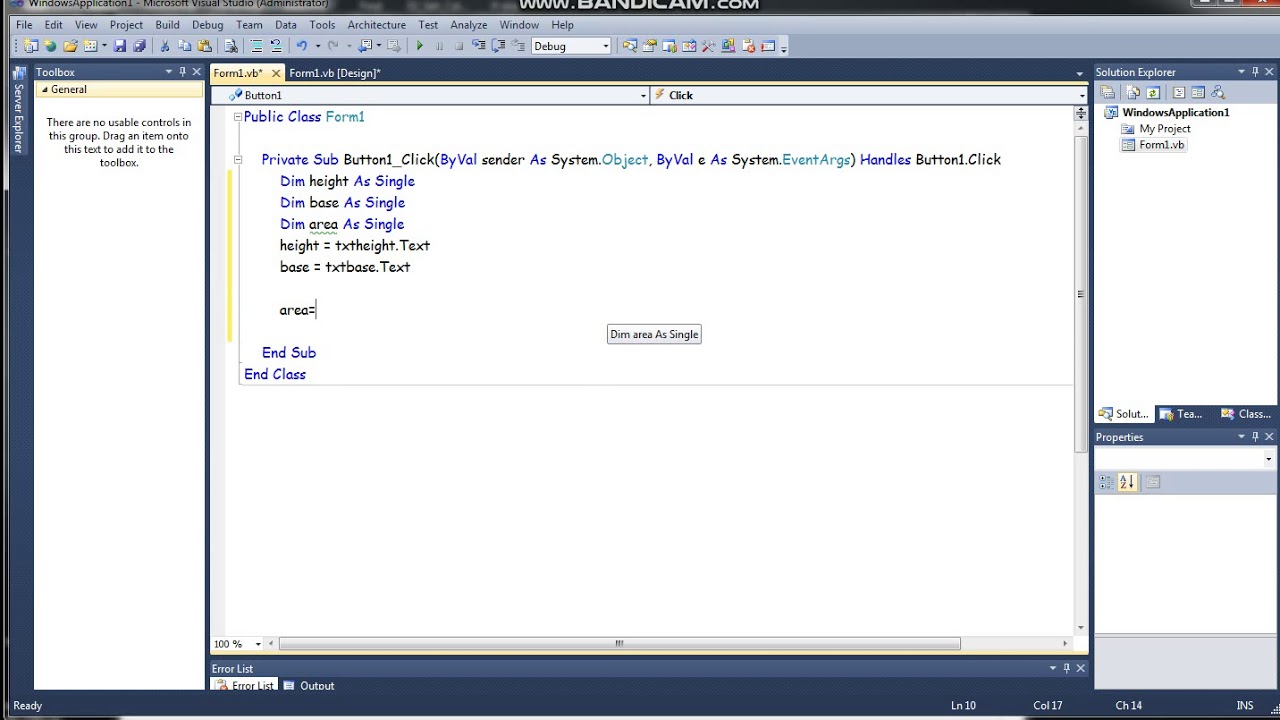The image size is (1280, 720).
Task: Click the Refresh icon in Solution Explorer
Action: pyautogui.click(x=1153, y=92)
